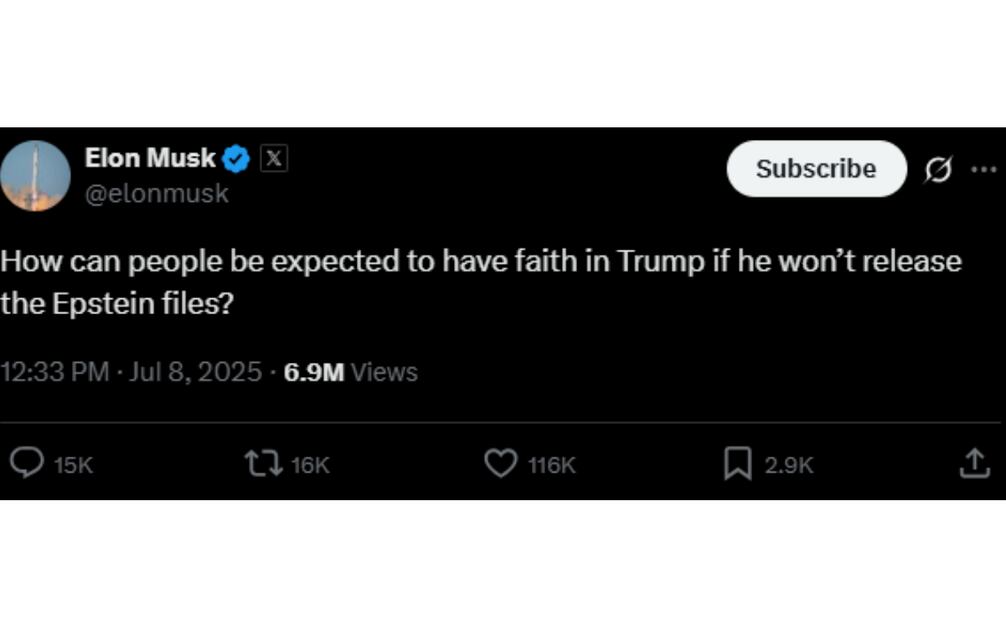Click the 12:33 PM timestamp

(54, 372)
